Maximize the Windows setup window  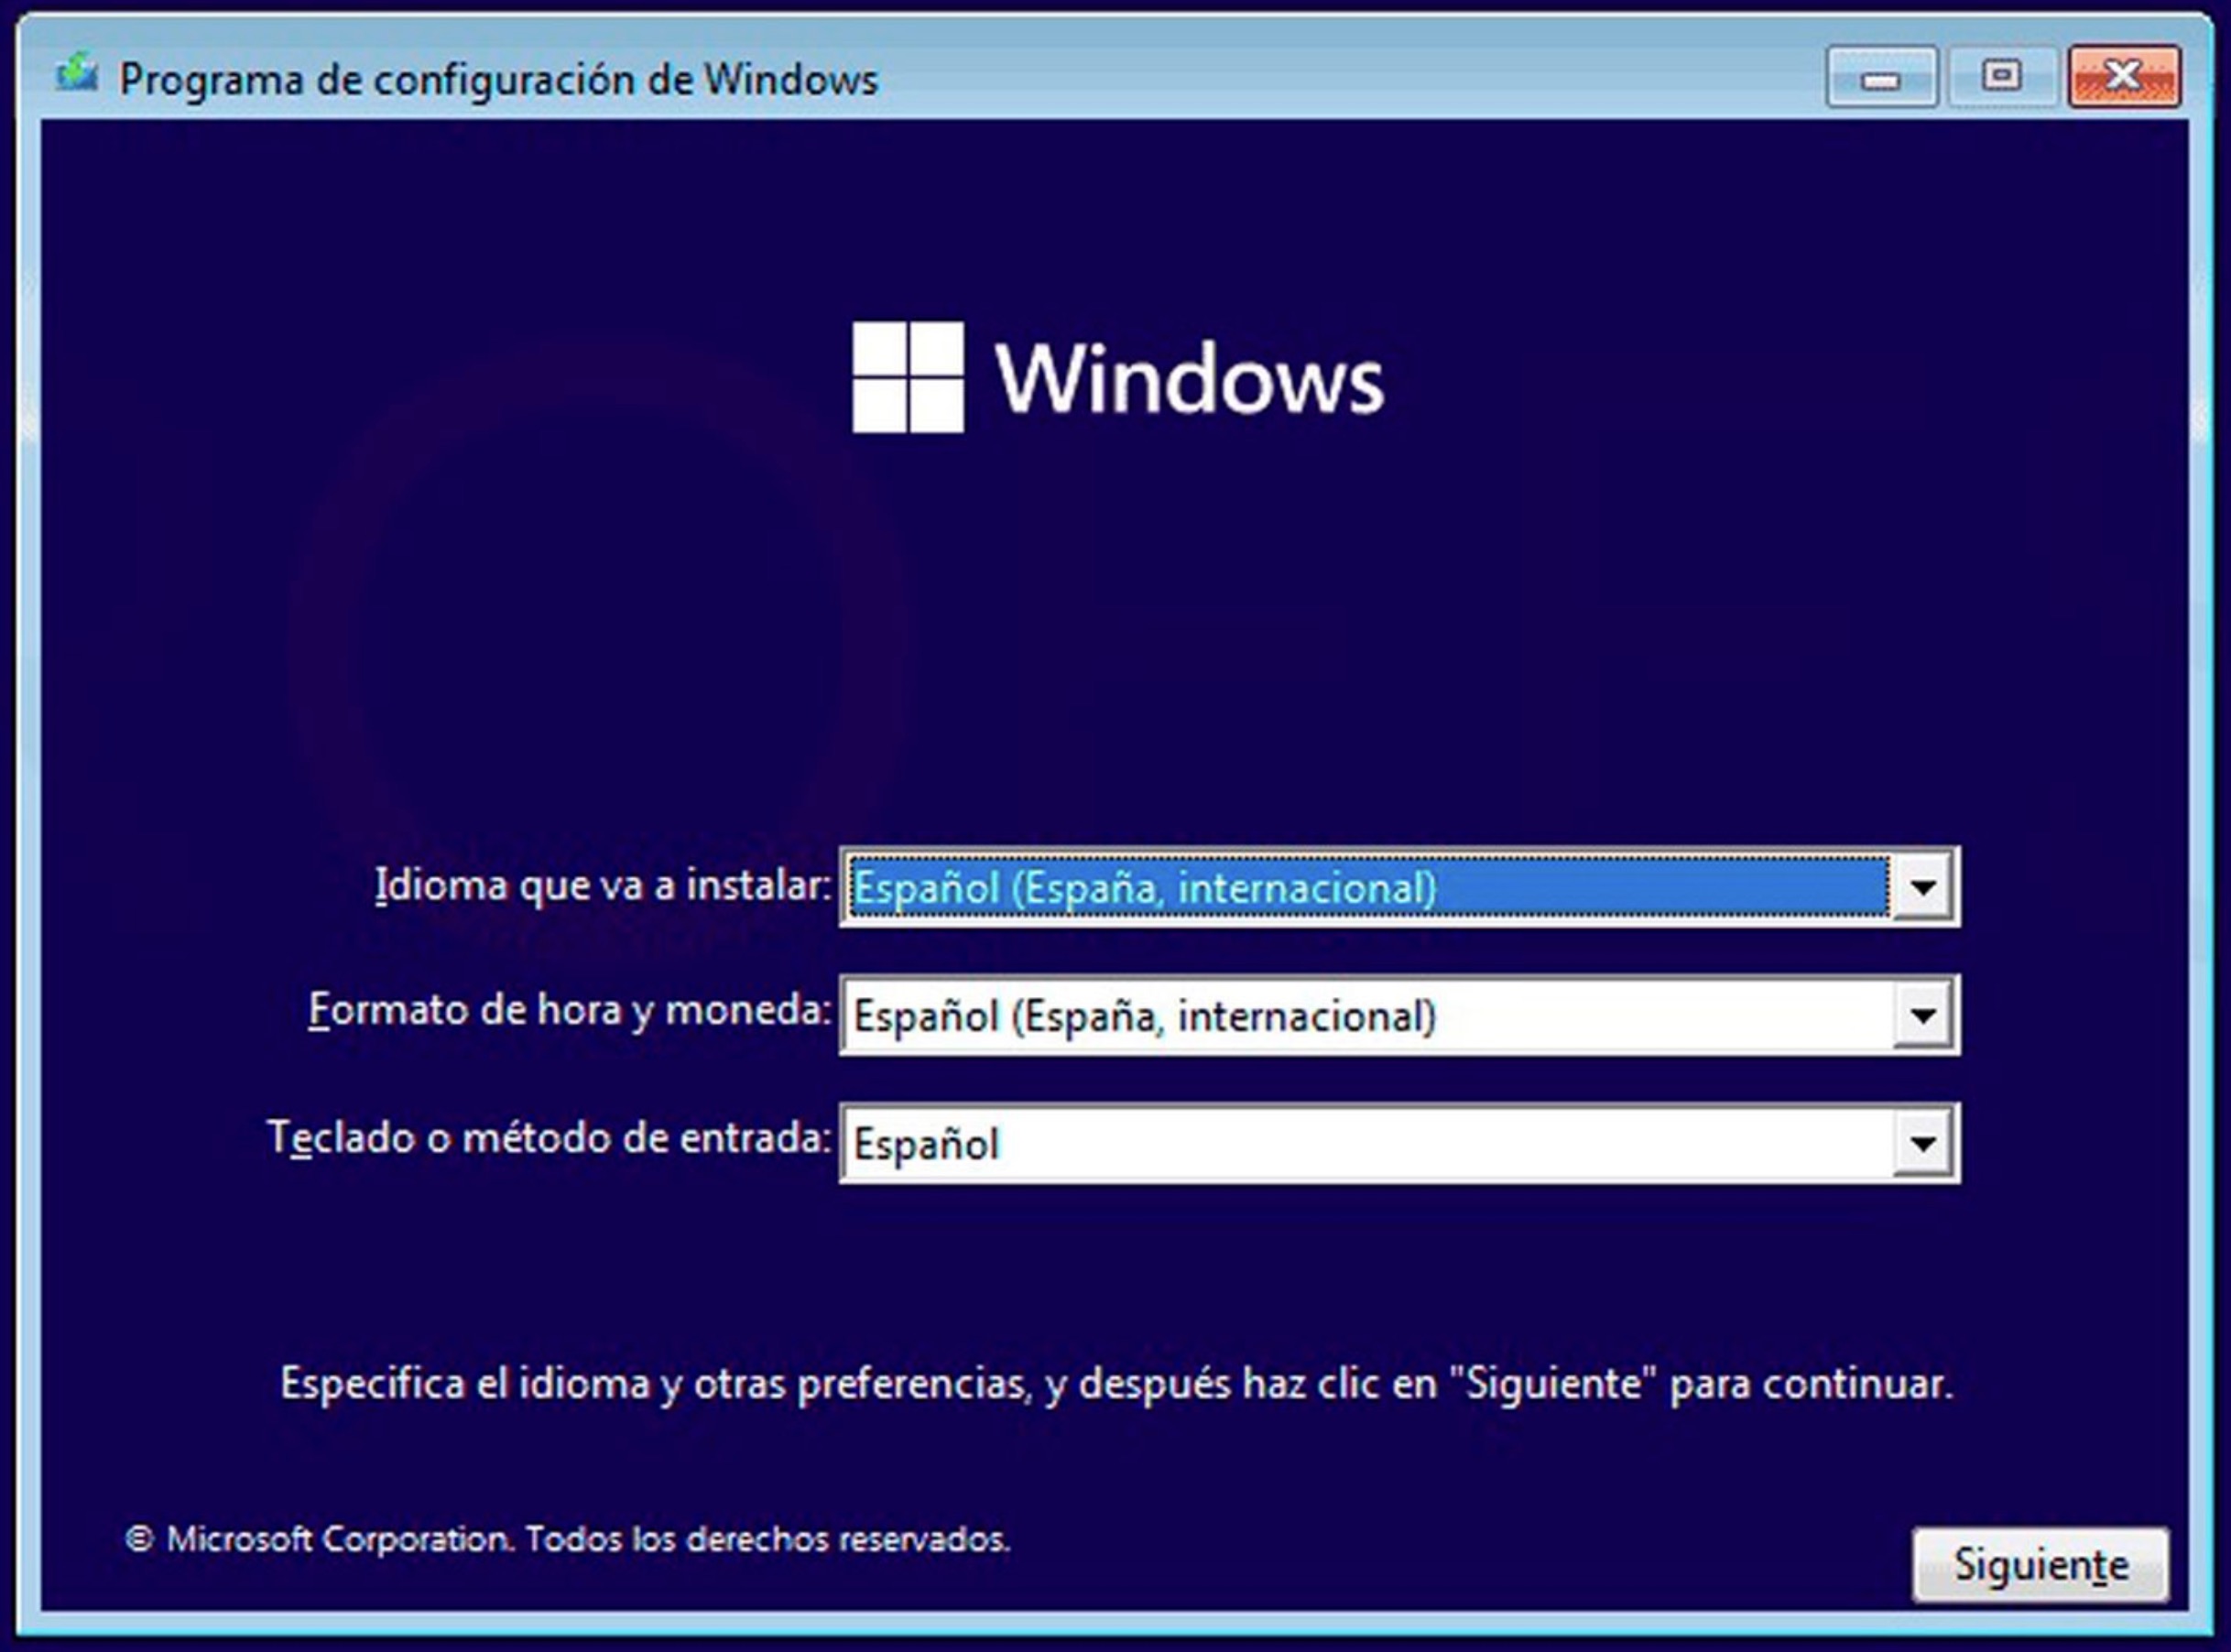point(2000,77)
